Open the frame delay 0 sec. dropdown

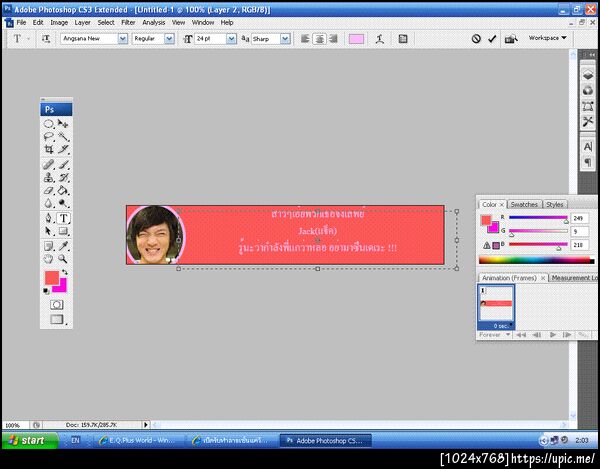[x=502, y=326]
